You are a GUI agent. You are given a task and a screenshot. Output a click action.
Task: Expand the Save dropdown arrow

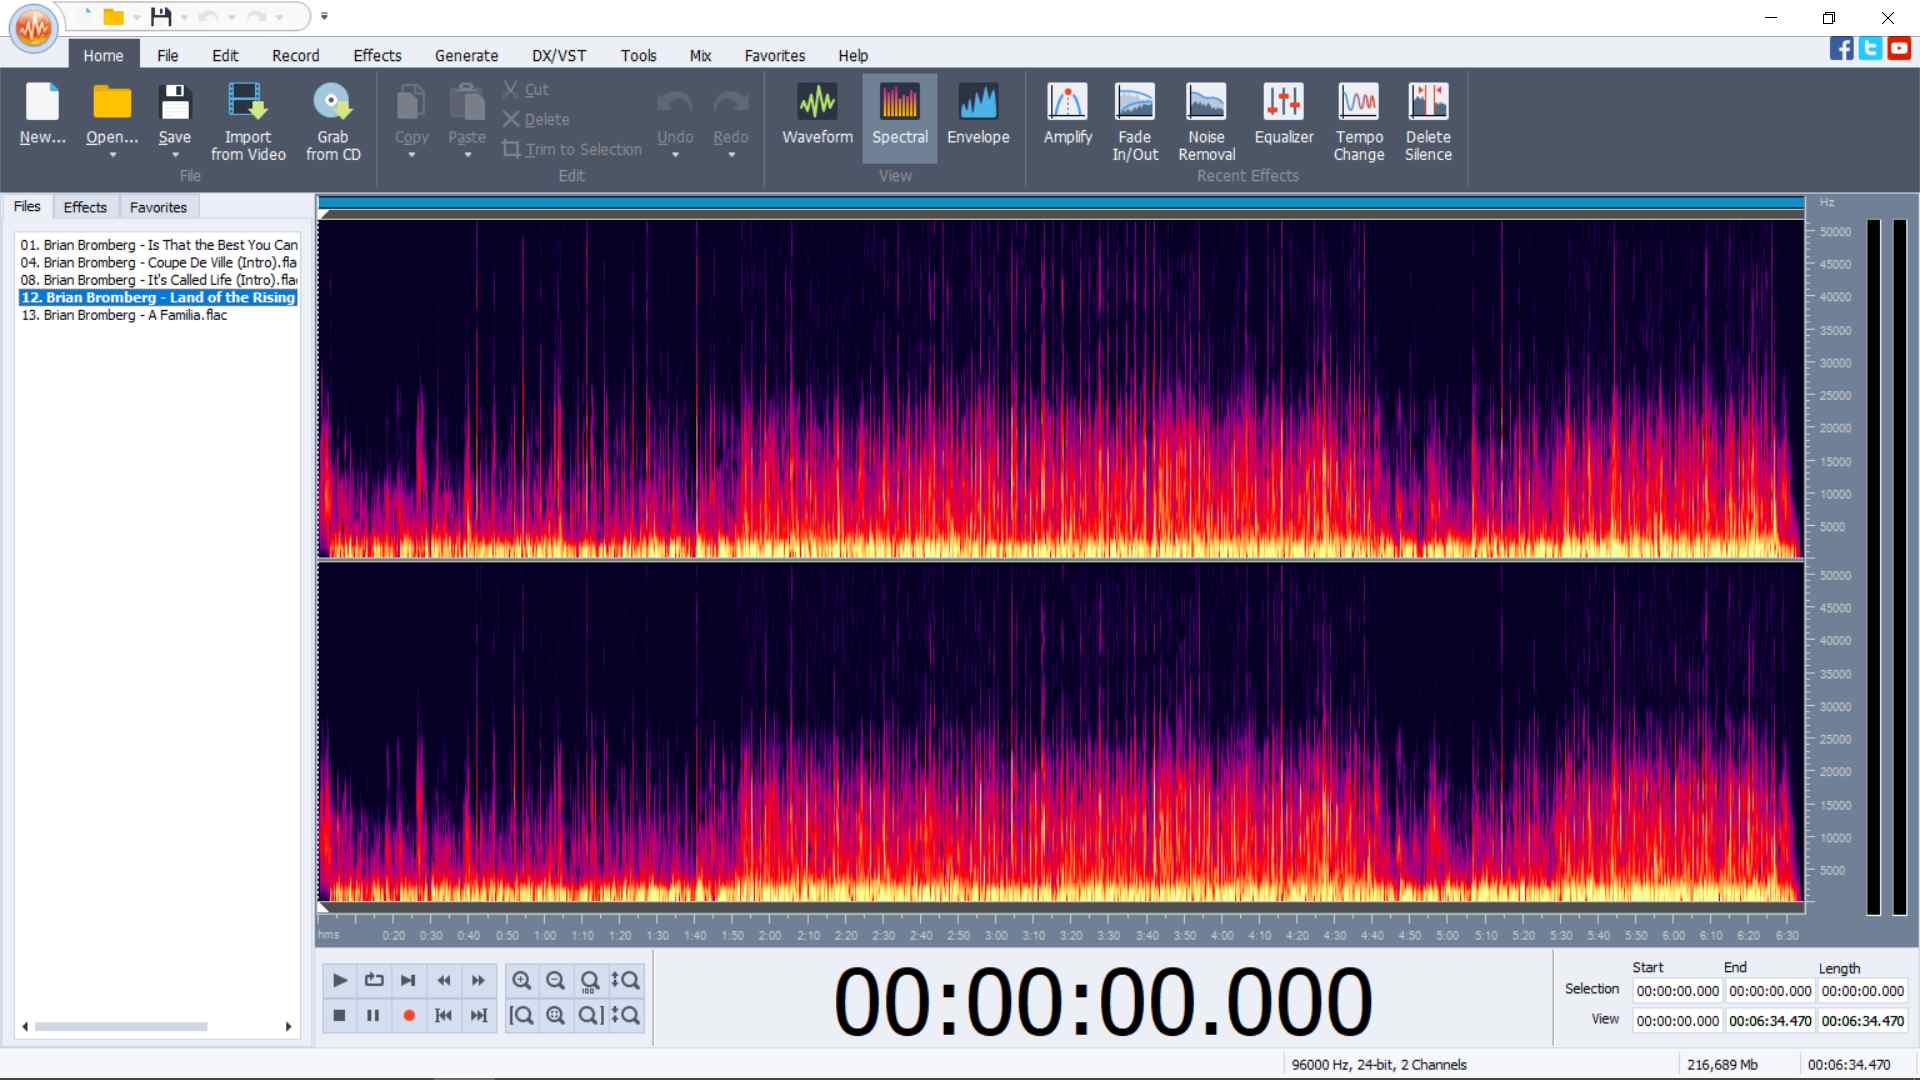click(175, 155)
